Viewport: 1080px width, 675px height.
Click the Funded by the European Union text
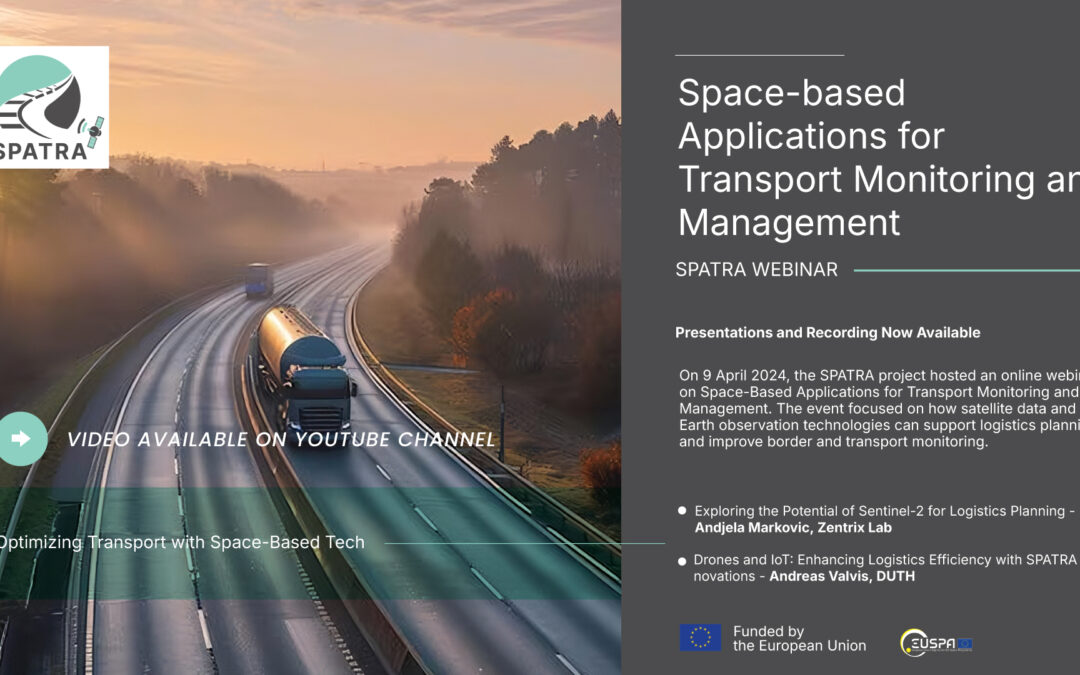tap(799, 638)
